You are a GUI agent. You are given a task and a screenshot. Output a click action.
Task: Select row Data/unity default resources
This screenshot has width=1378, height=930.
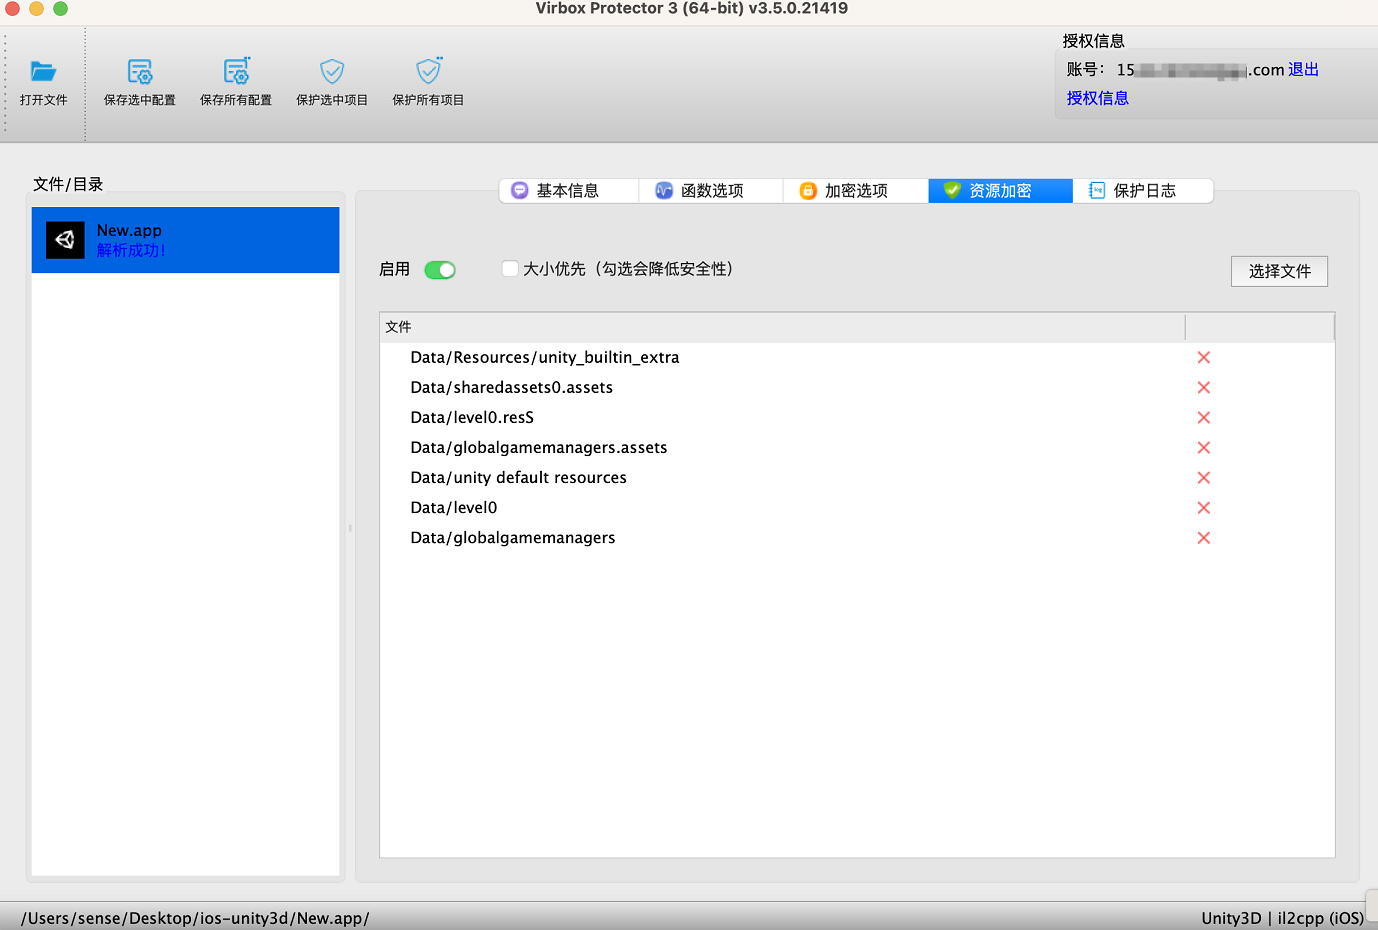point(857,478)
